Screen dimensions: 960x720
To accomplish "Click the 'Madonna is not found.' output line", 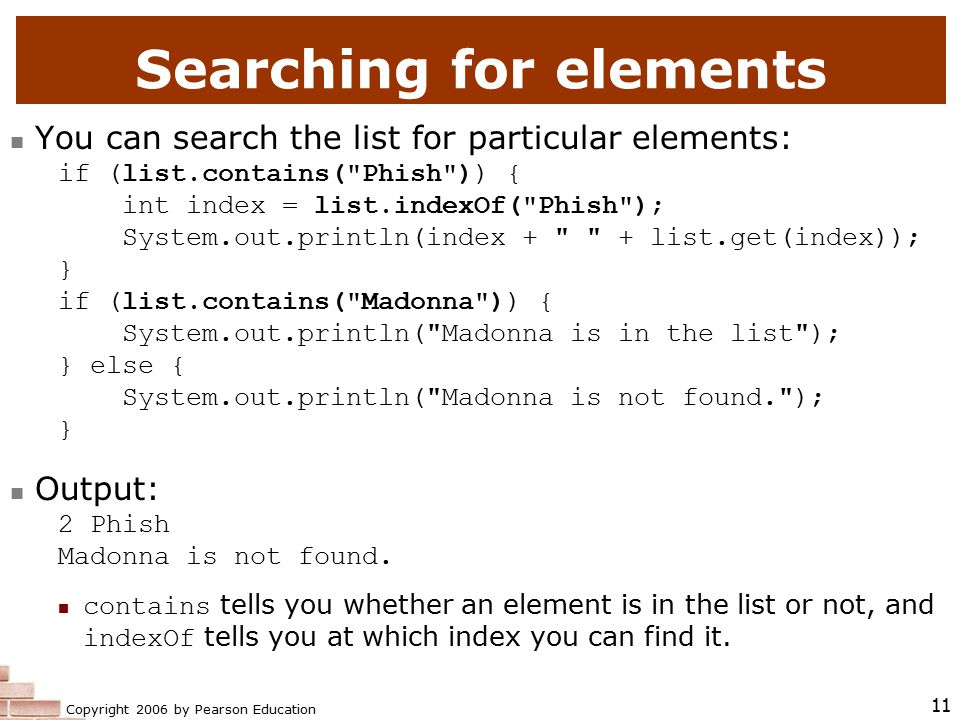I will [x=224, y=557].
